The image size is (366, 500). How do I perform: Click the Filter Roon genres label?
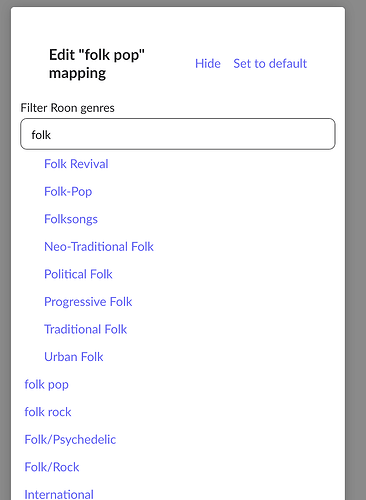[67, 108]
